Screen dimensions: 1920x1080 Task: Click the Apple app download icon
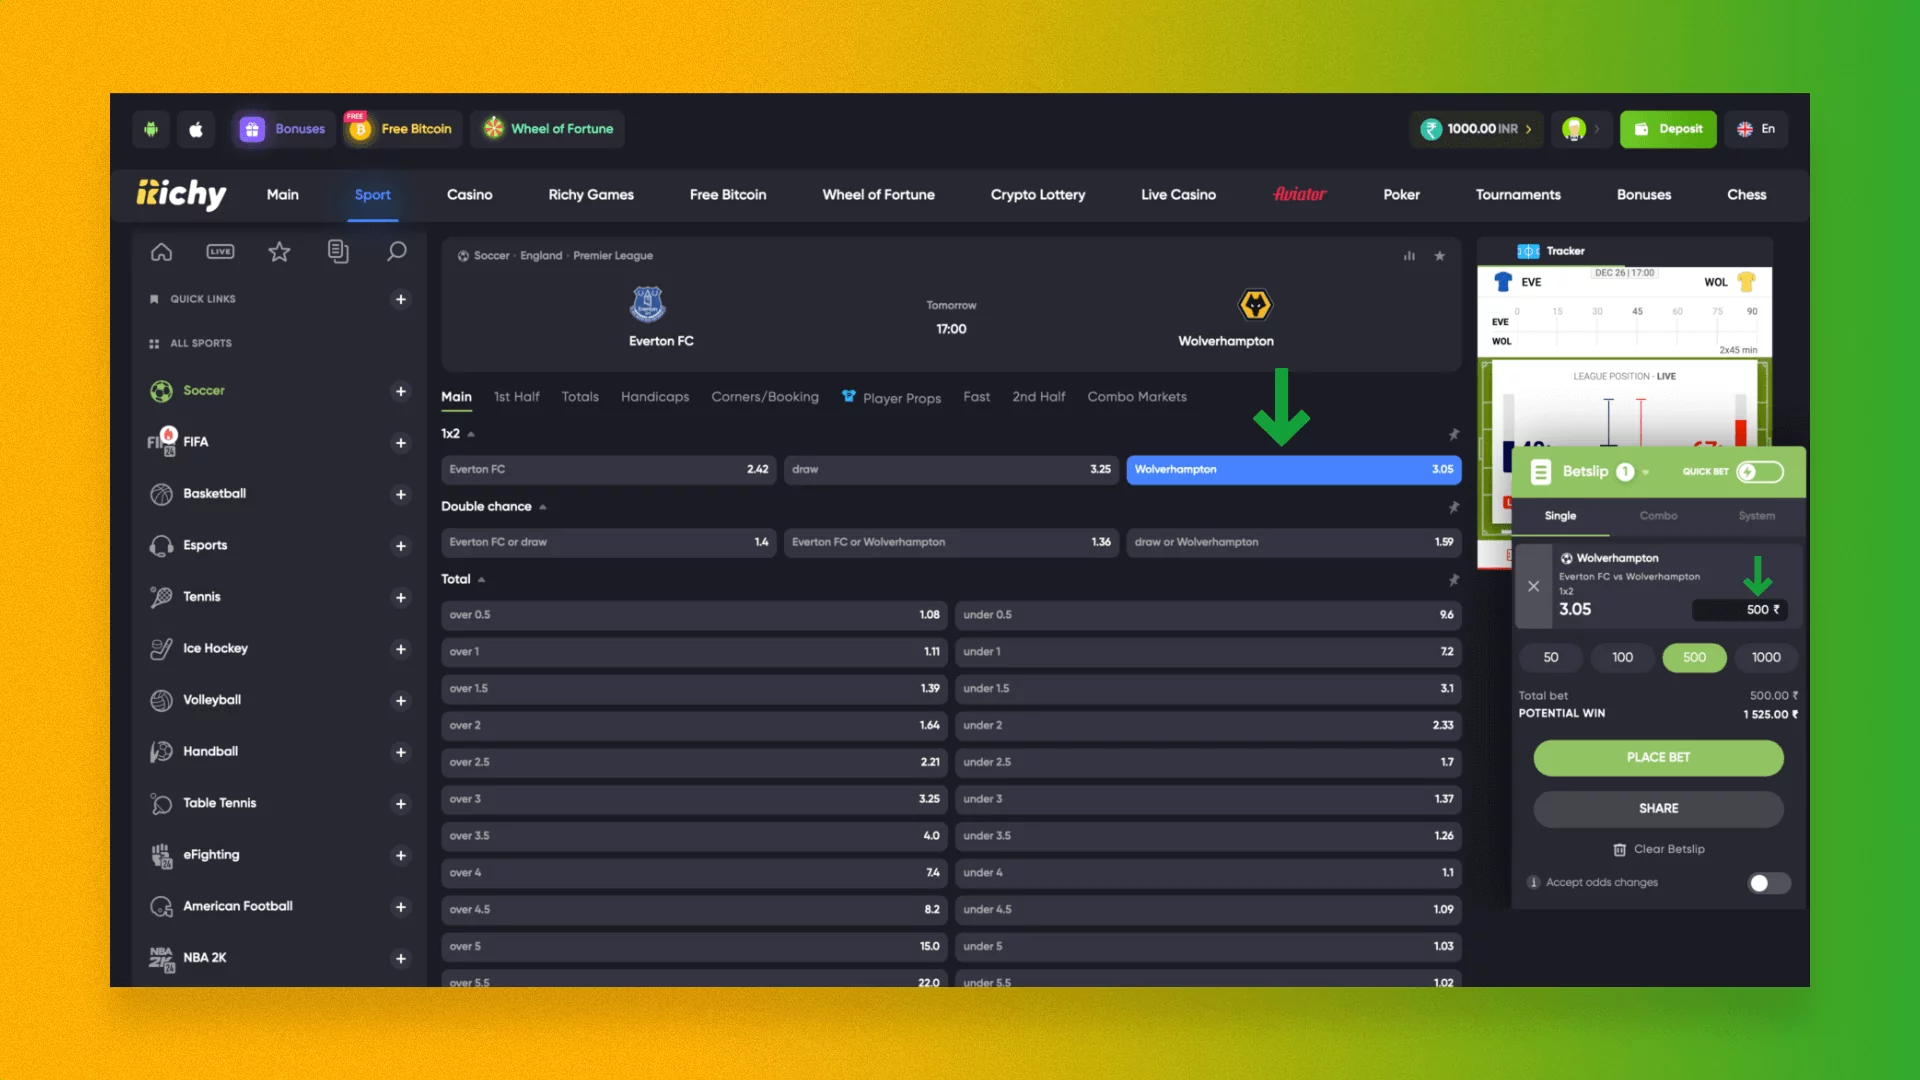pyautogui.click(x=196, y=129)
